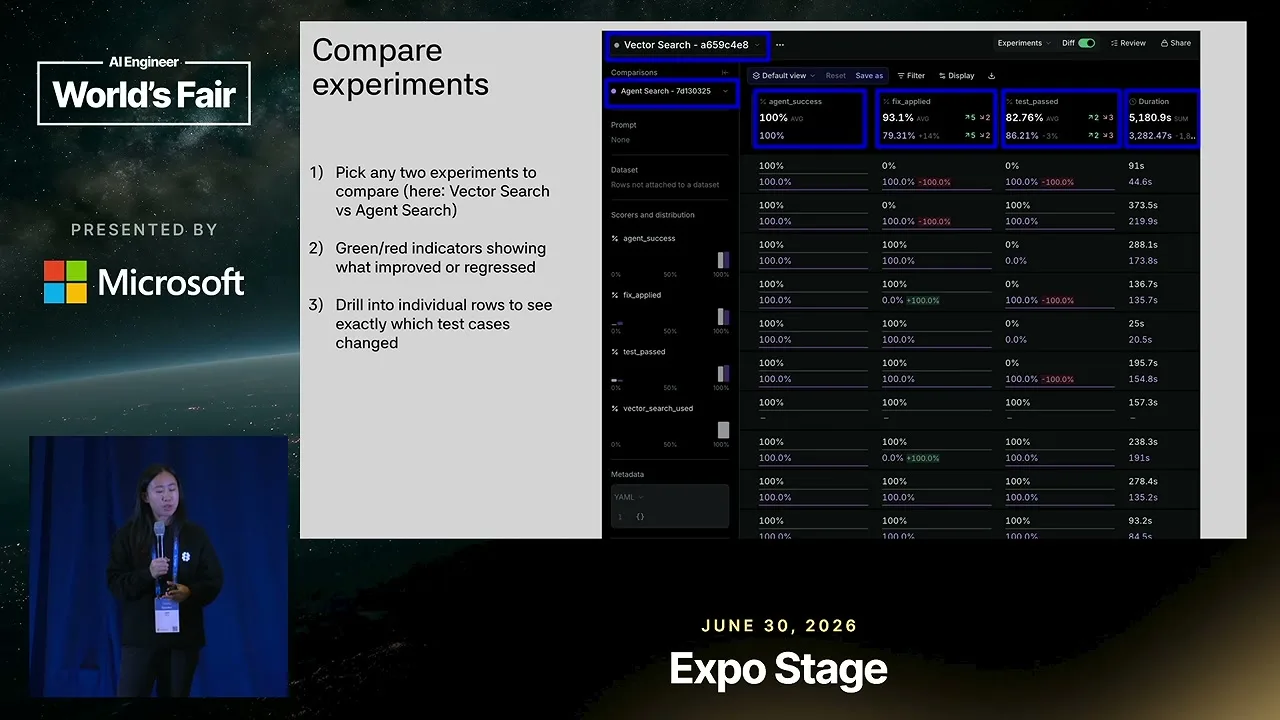1280x720 pixels.
Task: Open the Experiments dropdown menu
Action: click(1025, 44)
